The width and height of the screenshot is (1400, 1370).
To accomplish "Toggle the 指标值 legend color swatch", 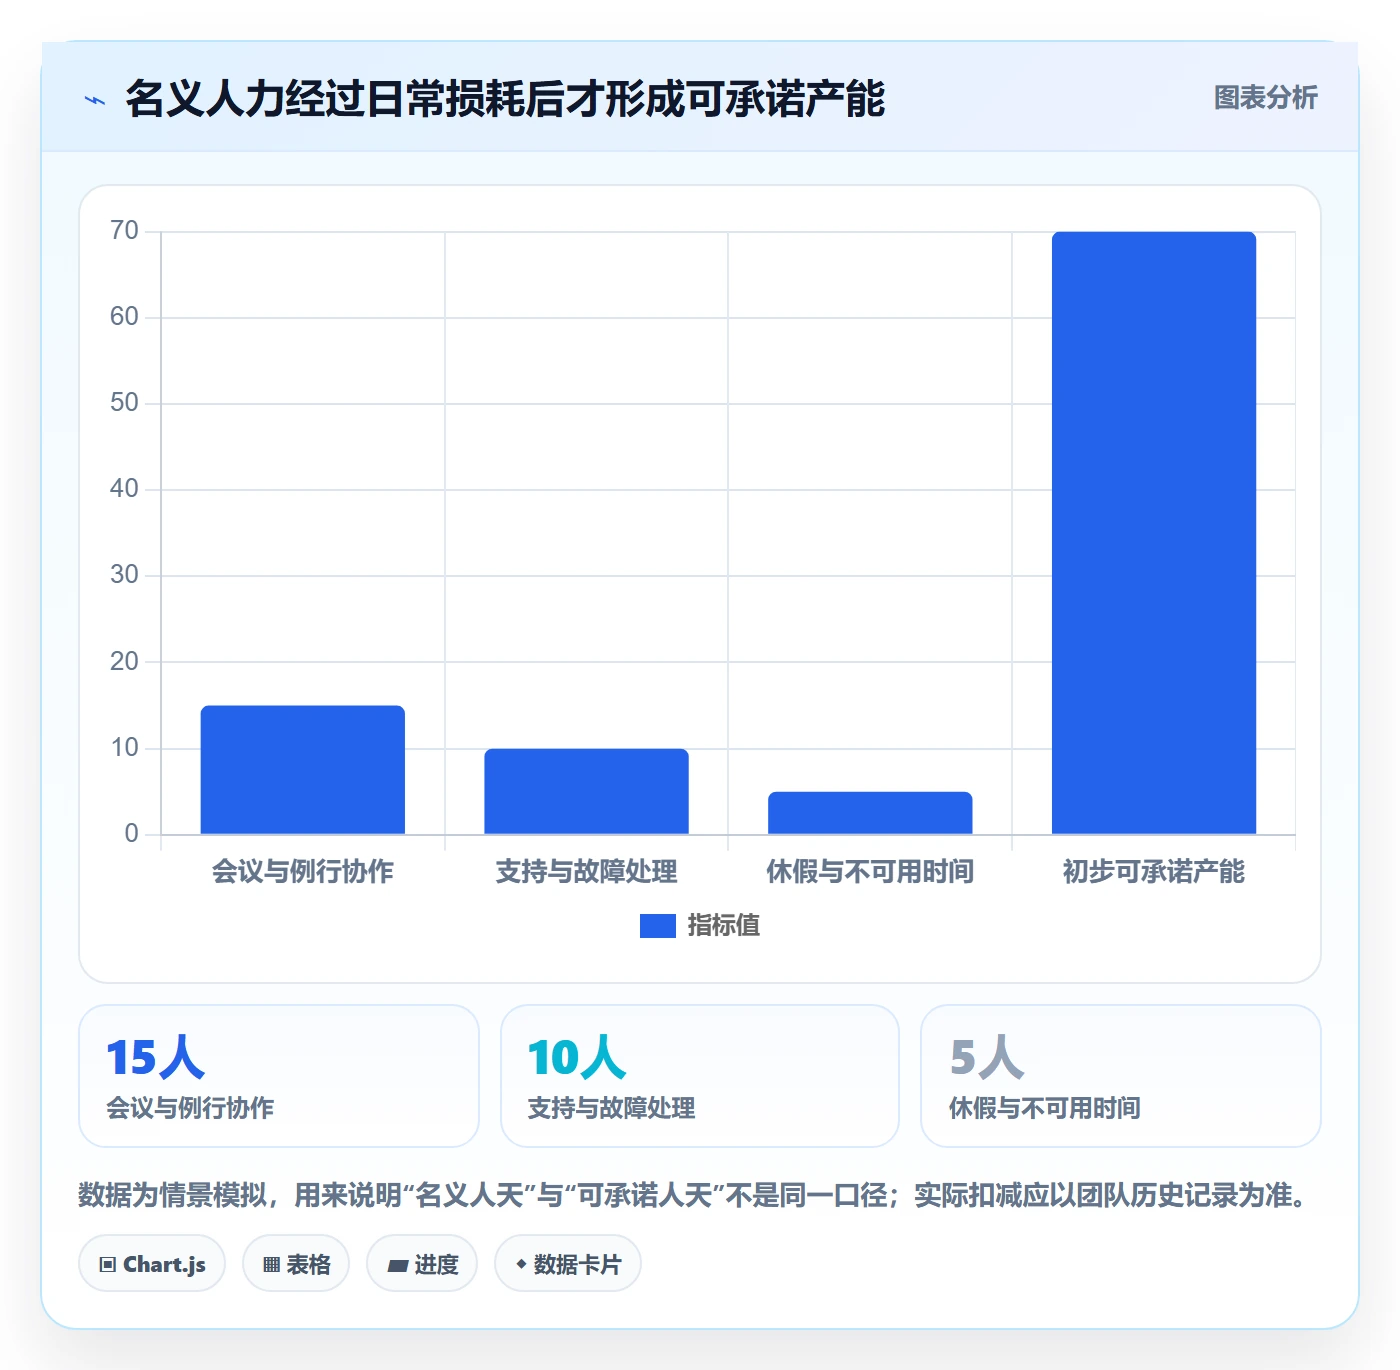I will click(x=657, y=926).
